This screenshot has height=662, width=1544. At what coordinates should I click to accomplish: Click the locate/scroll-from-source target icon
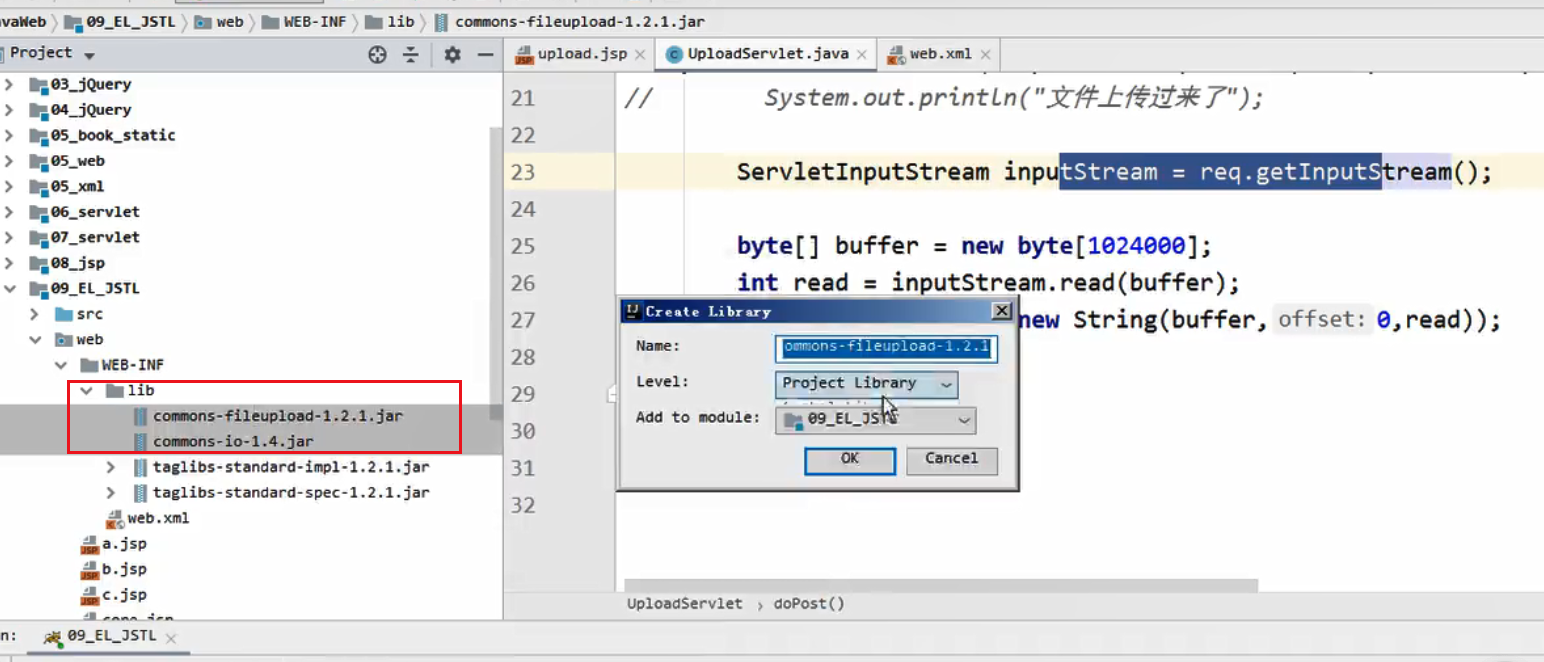point(377,55)
